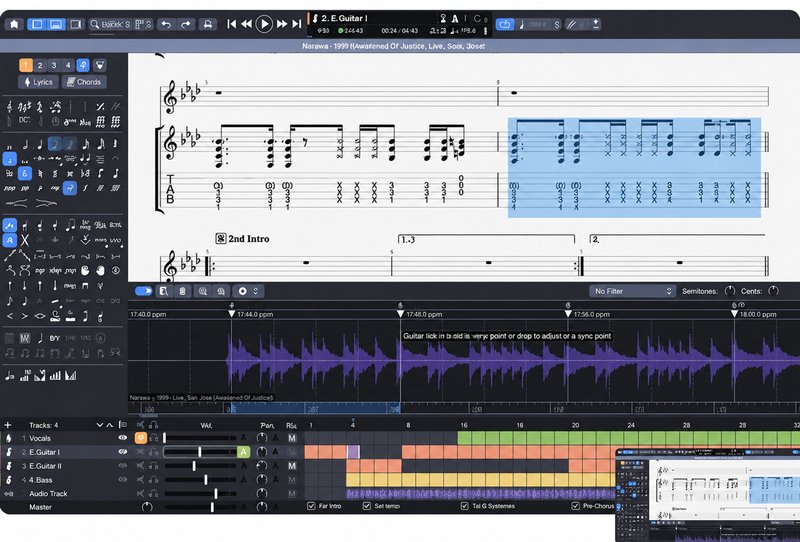Open the Home screen icon

coord(14,24)
